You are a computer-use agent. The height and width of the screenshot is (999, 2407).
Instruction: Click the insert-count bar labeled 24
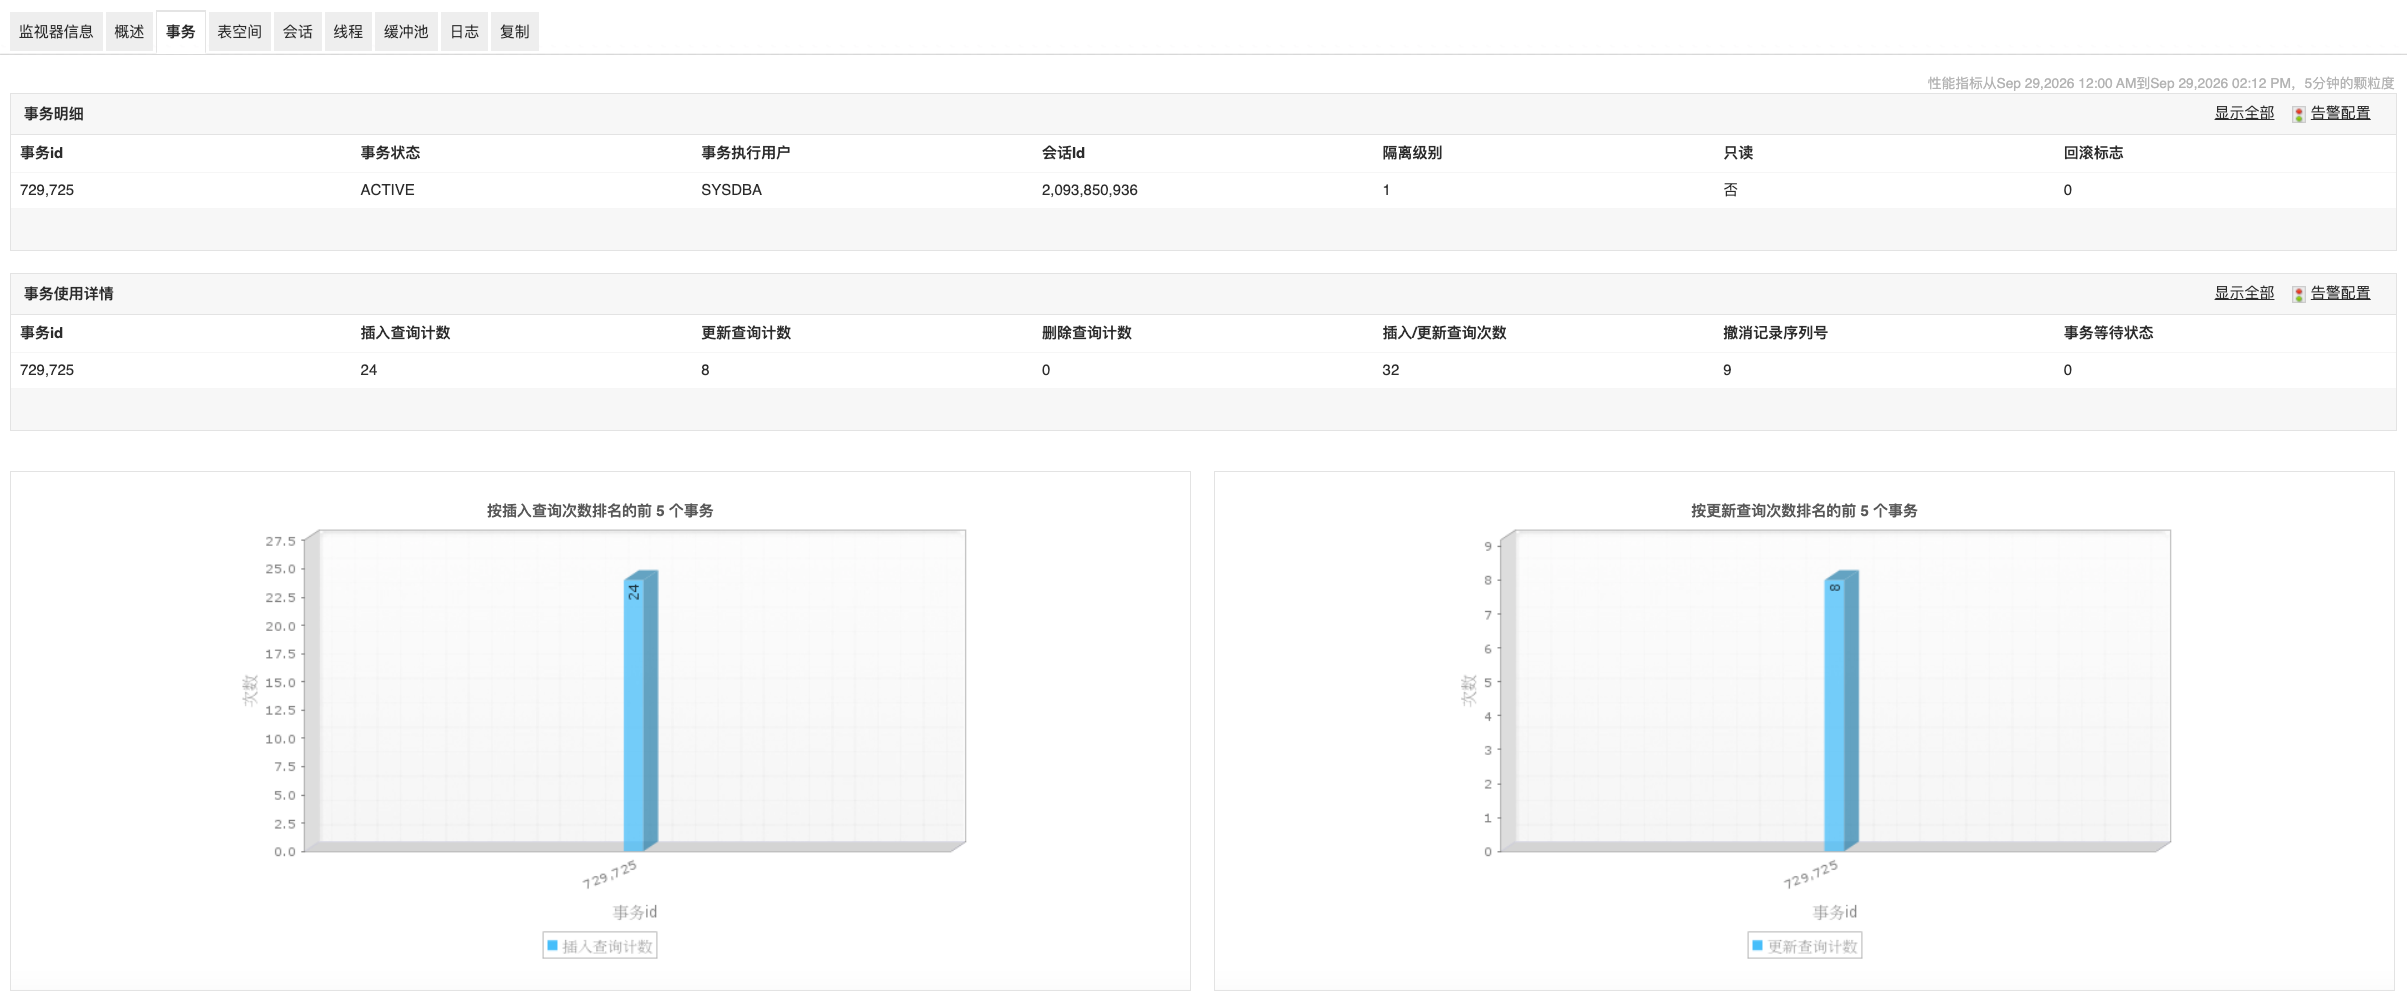(640, 712)
